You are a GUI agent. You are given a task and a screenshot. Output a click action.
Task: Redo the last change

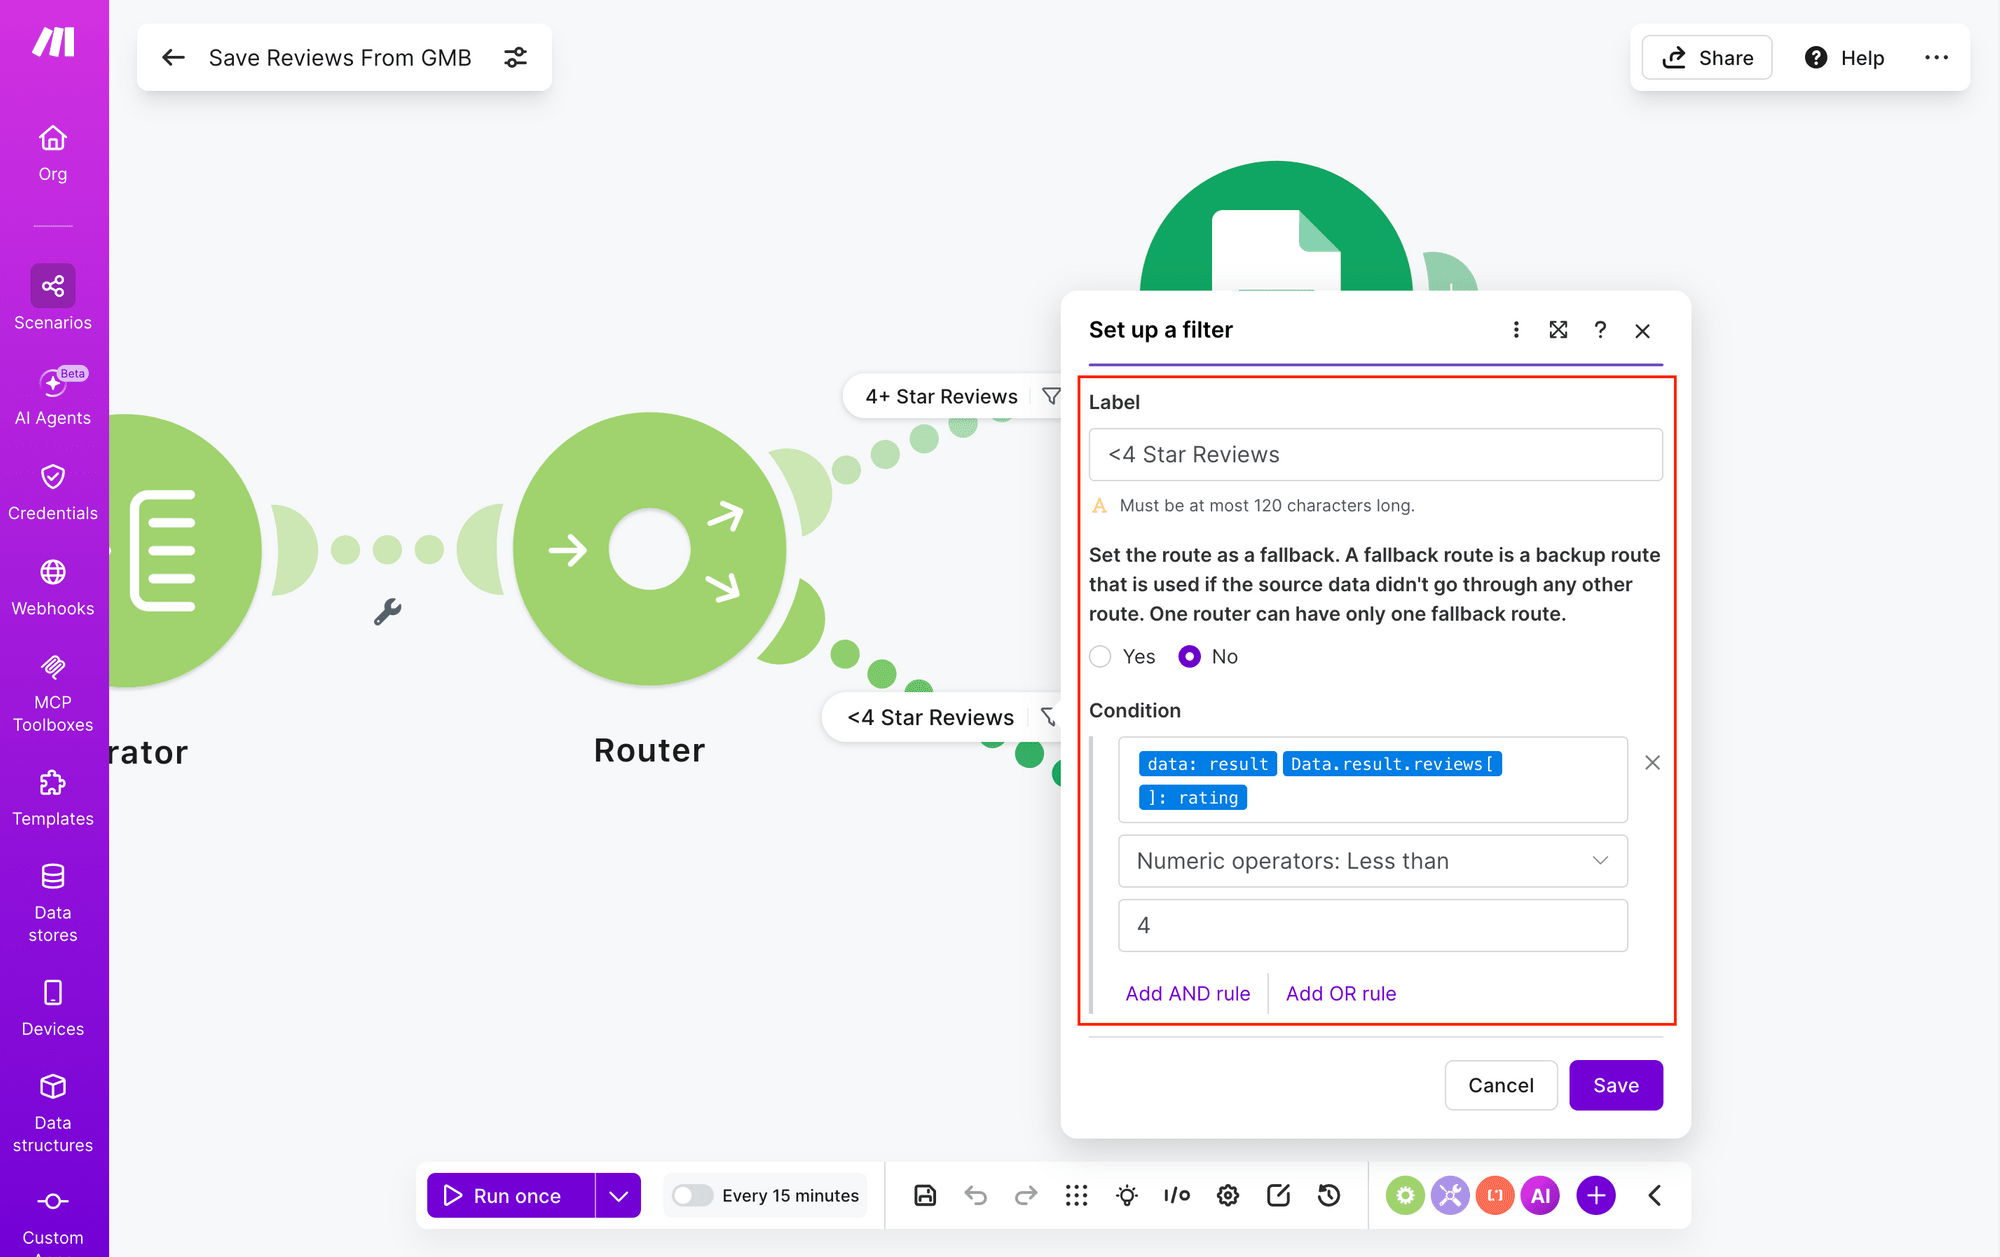click(1026, 1195)
